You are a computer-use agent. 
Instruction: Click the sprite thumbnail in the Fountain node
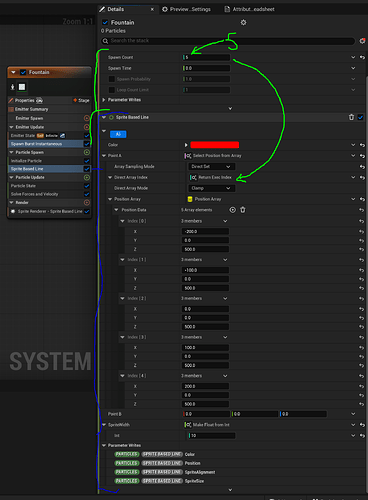[22, 87]
